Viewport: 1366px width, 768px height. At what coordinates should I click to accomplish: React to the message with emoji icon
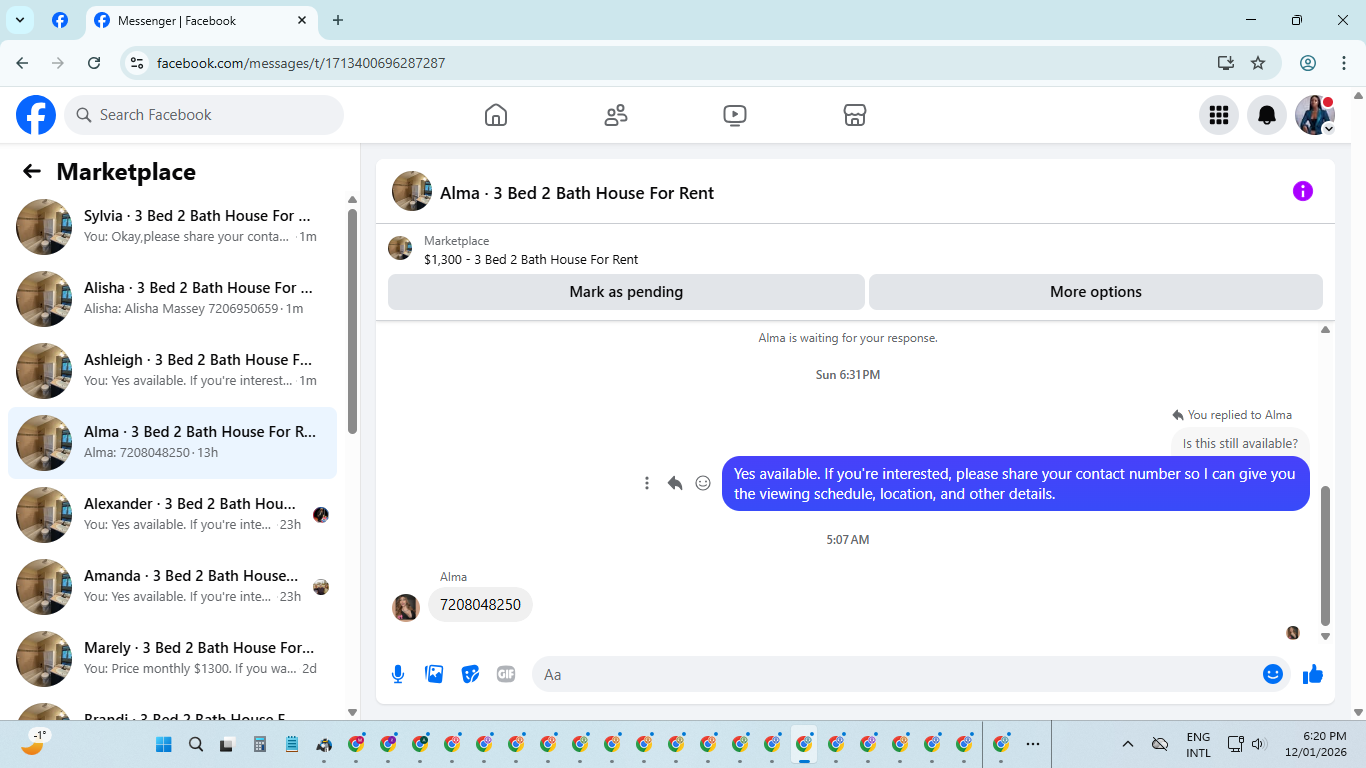coord(703,483)
